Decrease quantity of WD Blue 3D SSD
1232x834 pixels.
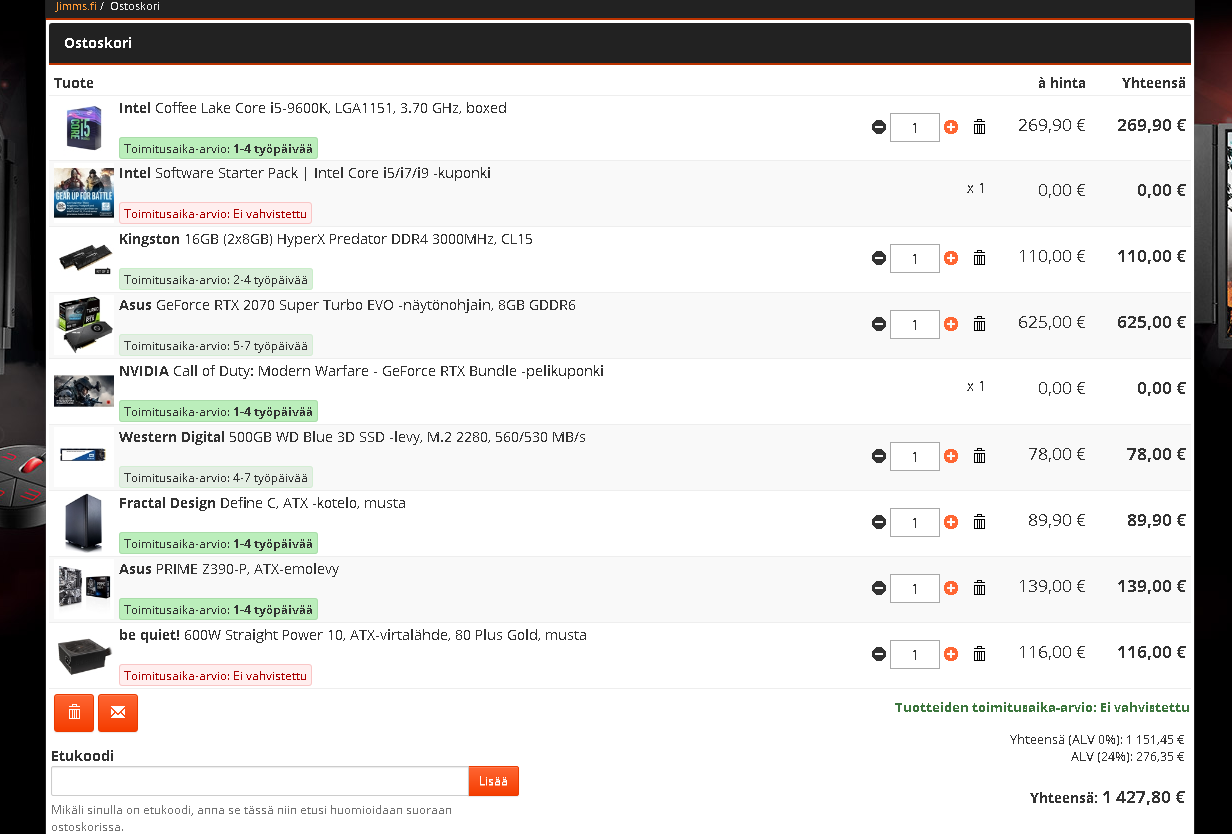tap(879, 456)
